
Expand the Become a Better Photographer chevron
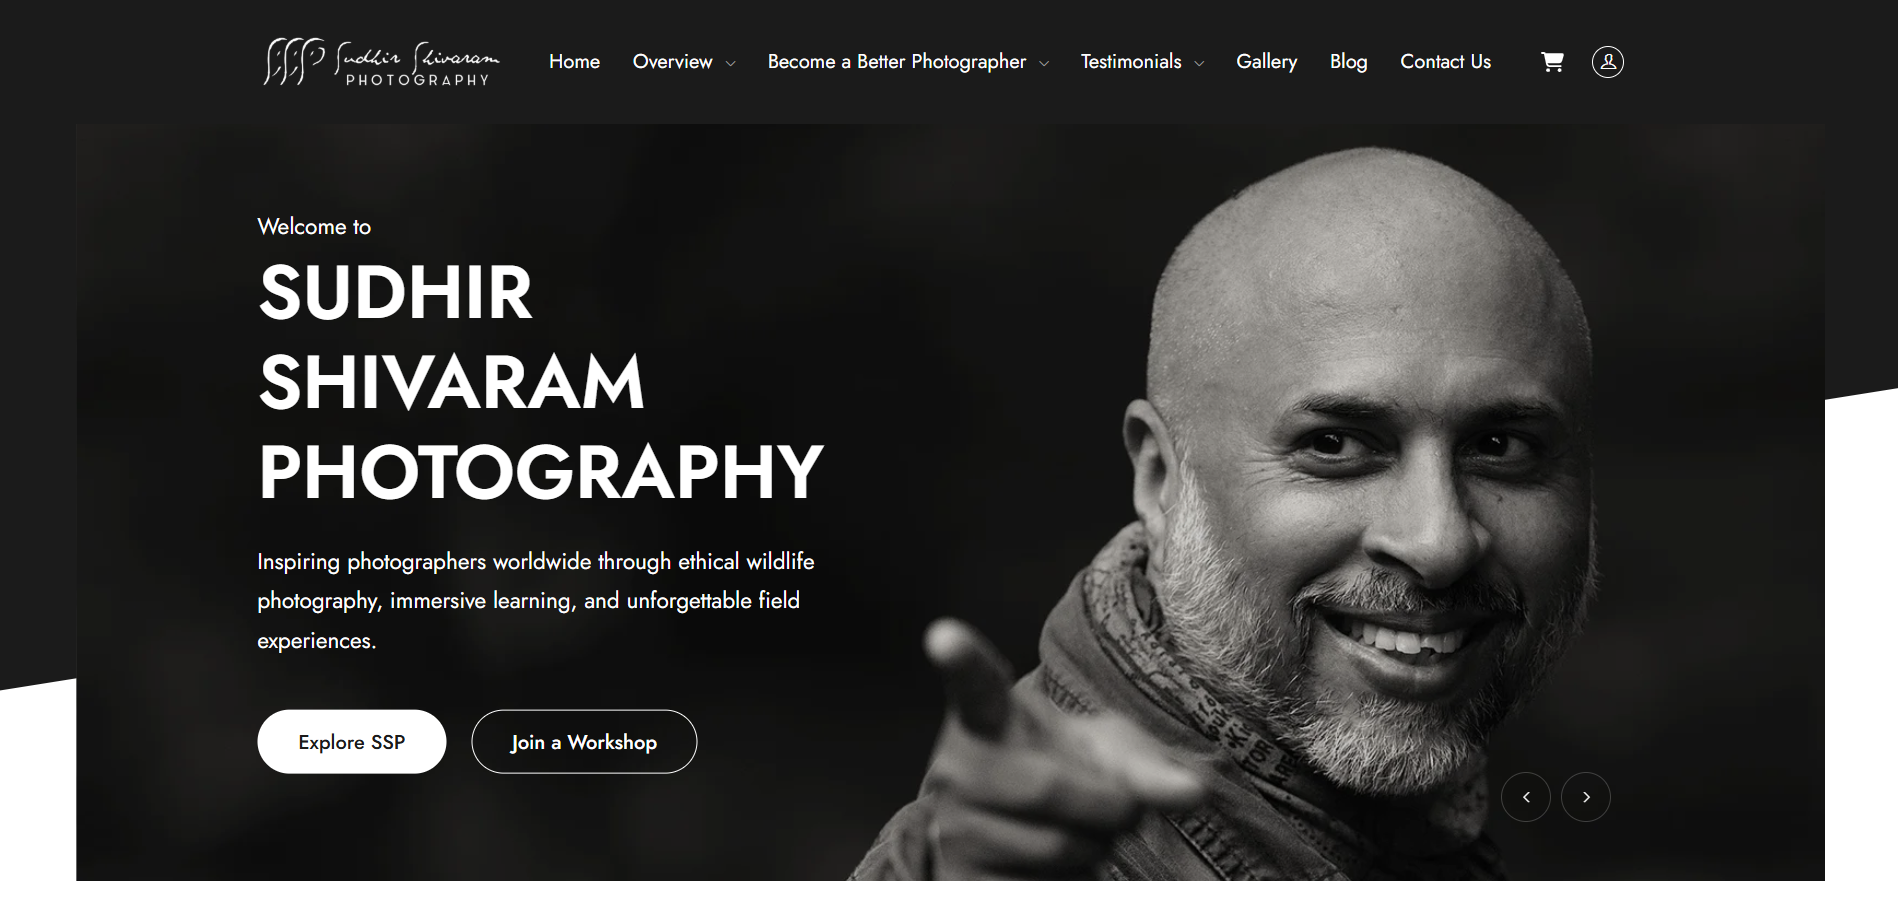[1044, 63]
